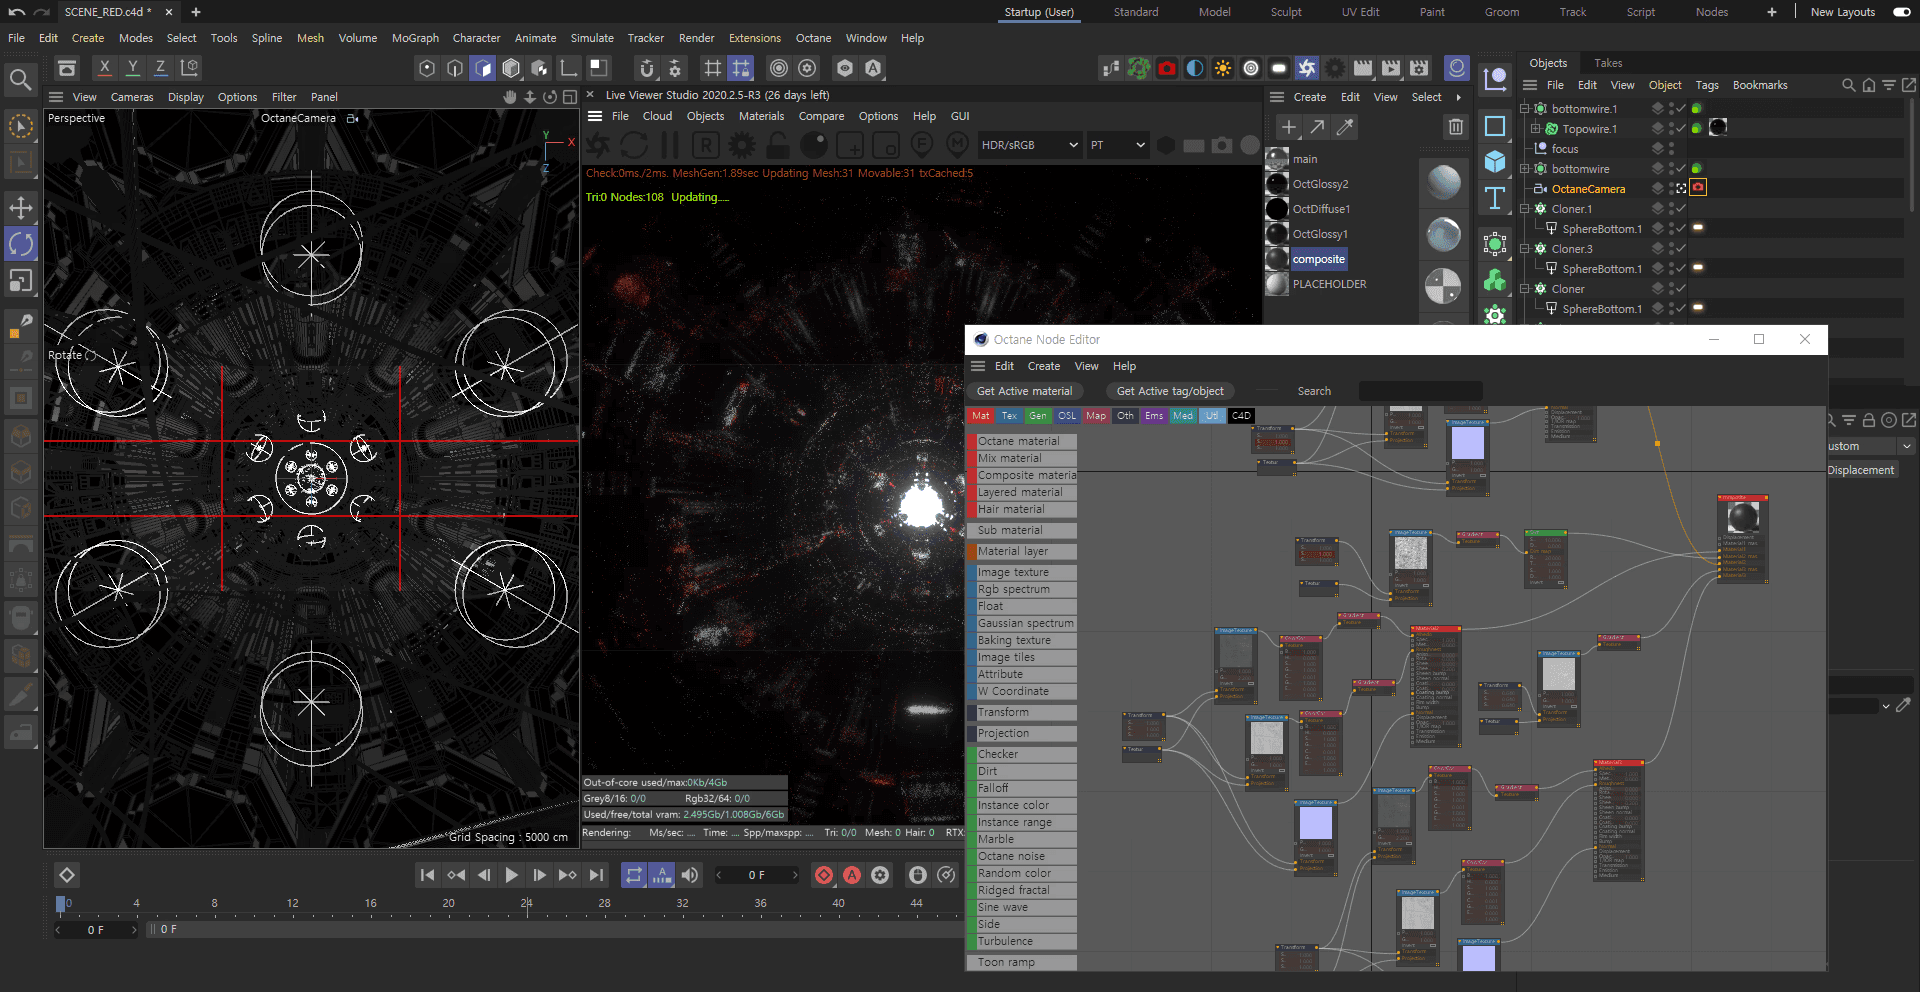The height and width of the screenshot is (992, 1920).
Task: Toggle X axis lock in top toolbar
Action: point(104,67)
